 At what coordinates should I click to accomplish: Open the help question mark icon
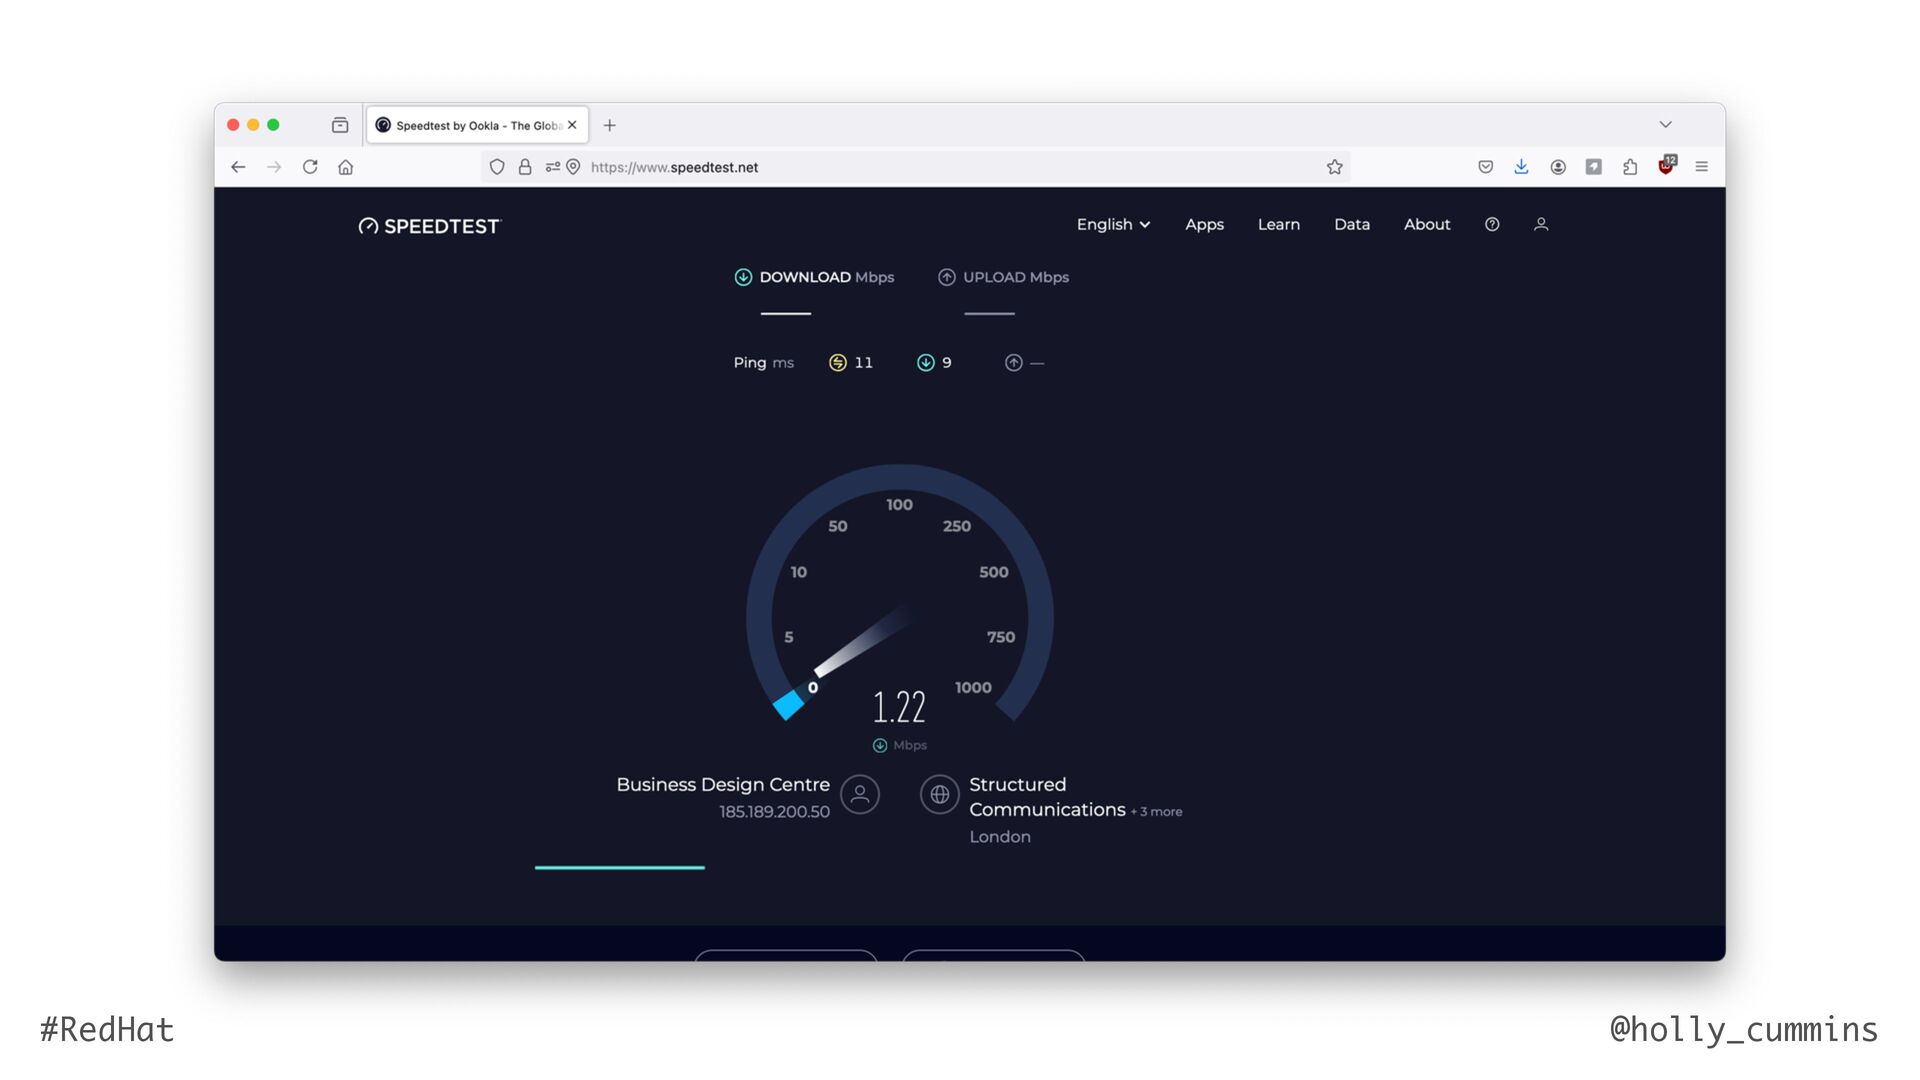click(x=1491, y=225)
